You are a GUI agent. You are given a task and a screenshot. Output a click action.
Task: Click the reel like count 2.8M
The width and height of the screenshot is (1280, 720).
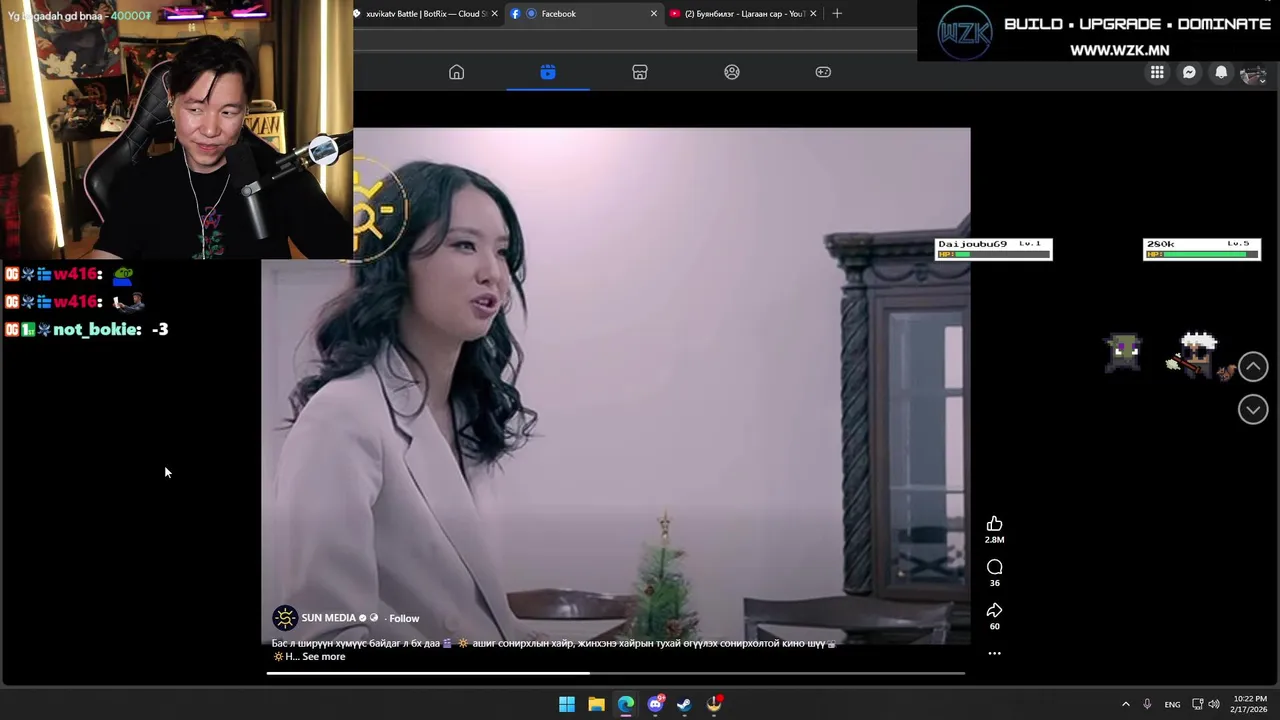pyautogui.click(x=994, y=540)
